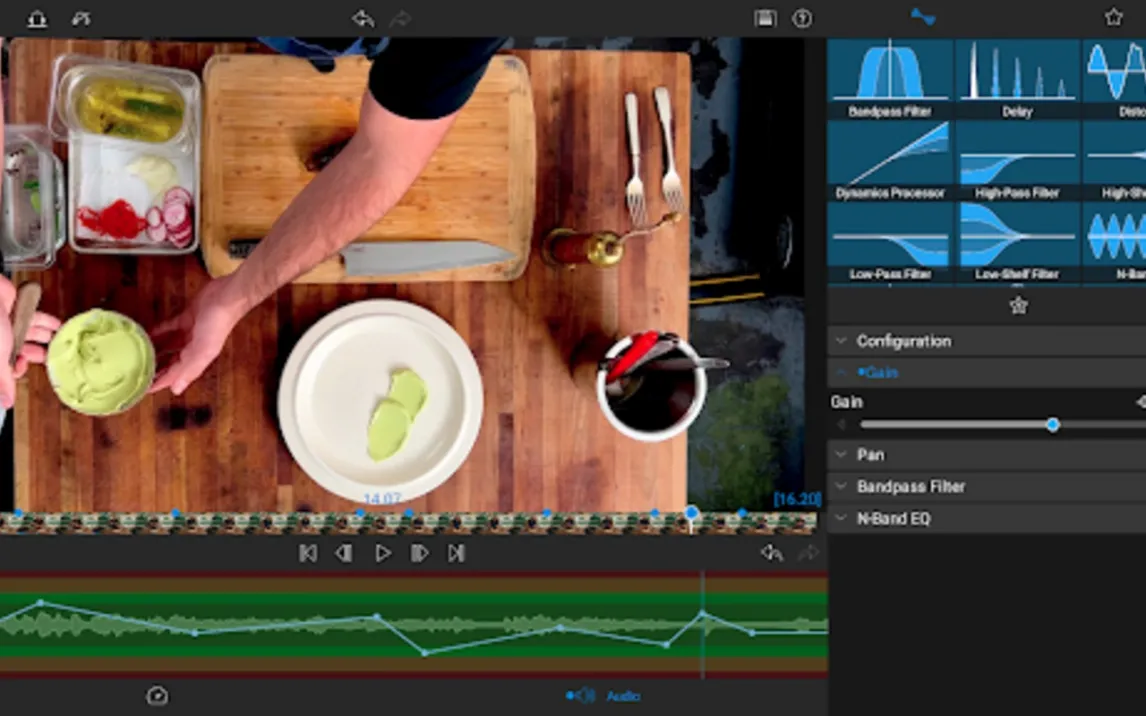The image size is (1146, 716).
Task: Click the save disk icon
Action: pos(765,18)
